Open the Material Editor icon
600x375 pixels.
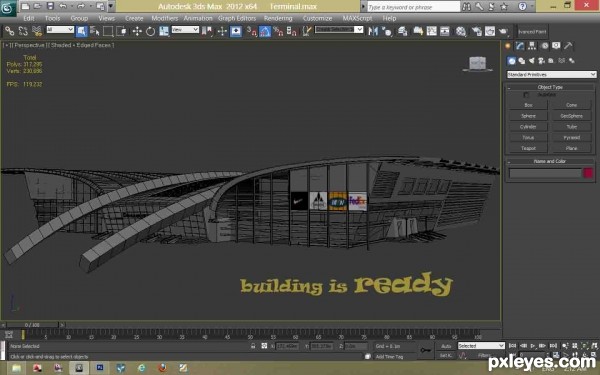461,31
